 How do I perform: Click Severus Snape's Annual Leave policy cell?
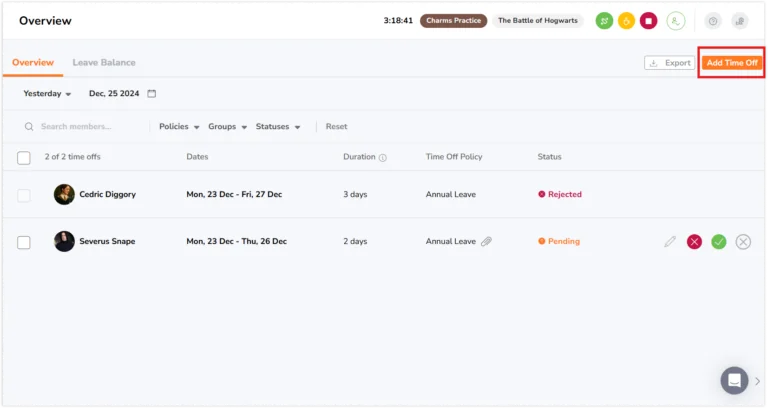(451, 241)
